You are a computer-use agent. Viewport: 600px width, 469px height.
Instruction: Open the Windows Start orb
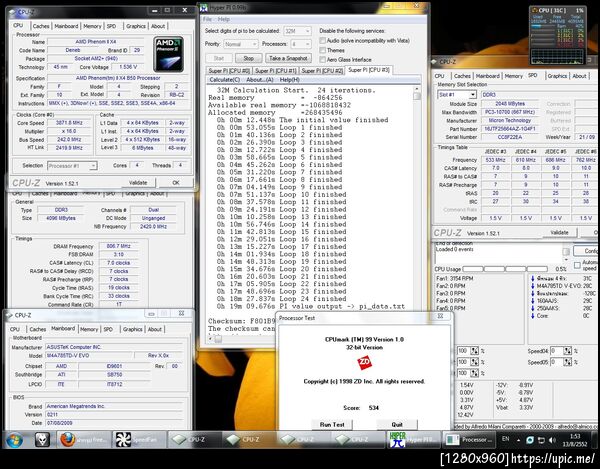tap(14, 440)
